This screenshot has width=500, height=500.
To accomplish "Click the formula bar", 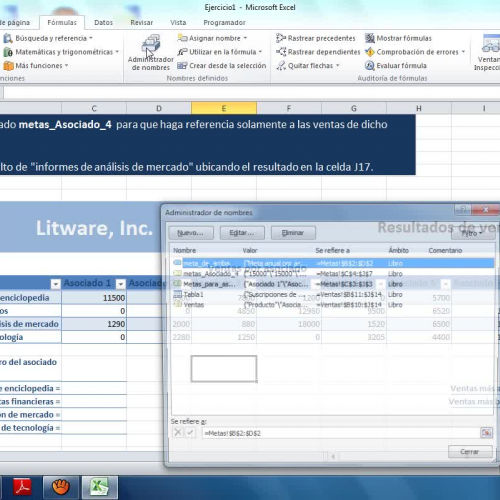I will click(252, 92).
